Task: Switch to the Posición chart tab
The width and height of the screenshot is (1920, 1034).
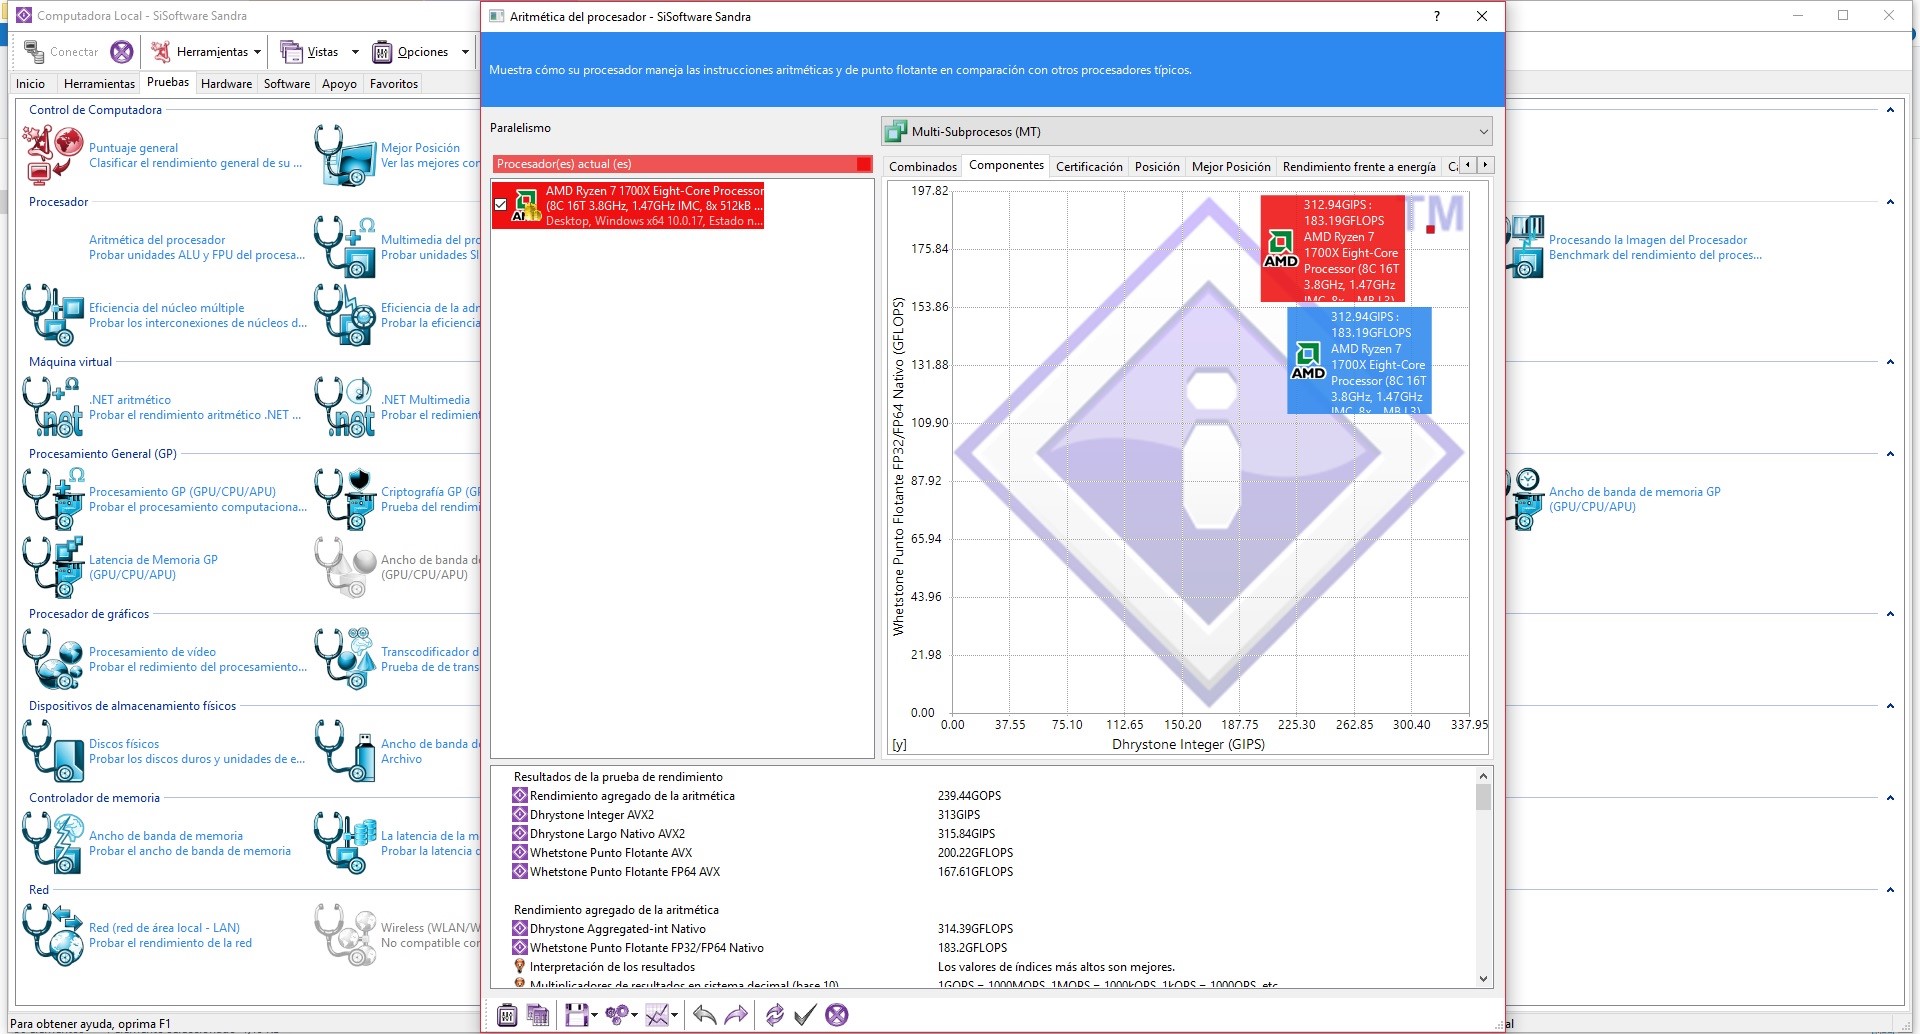Action: (x=1157, y=167)
